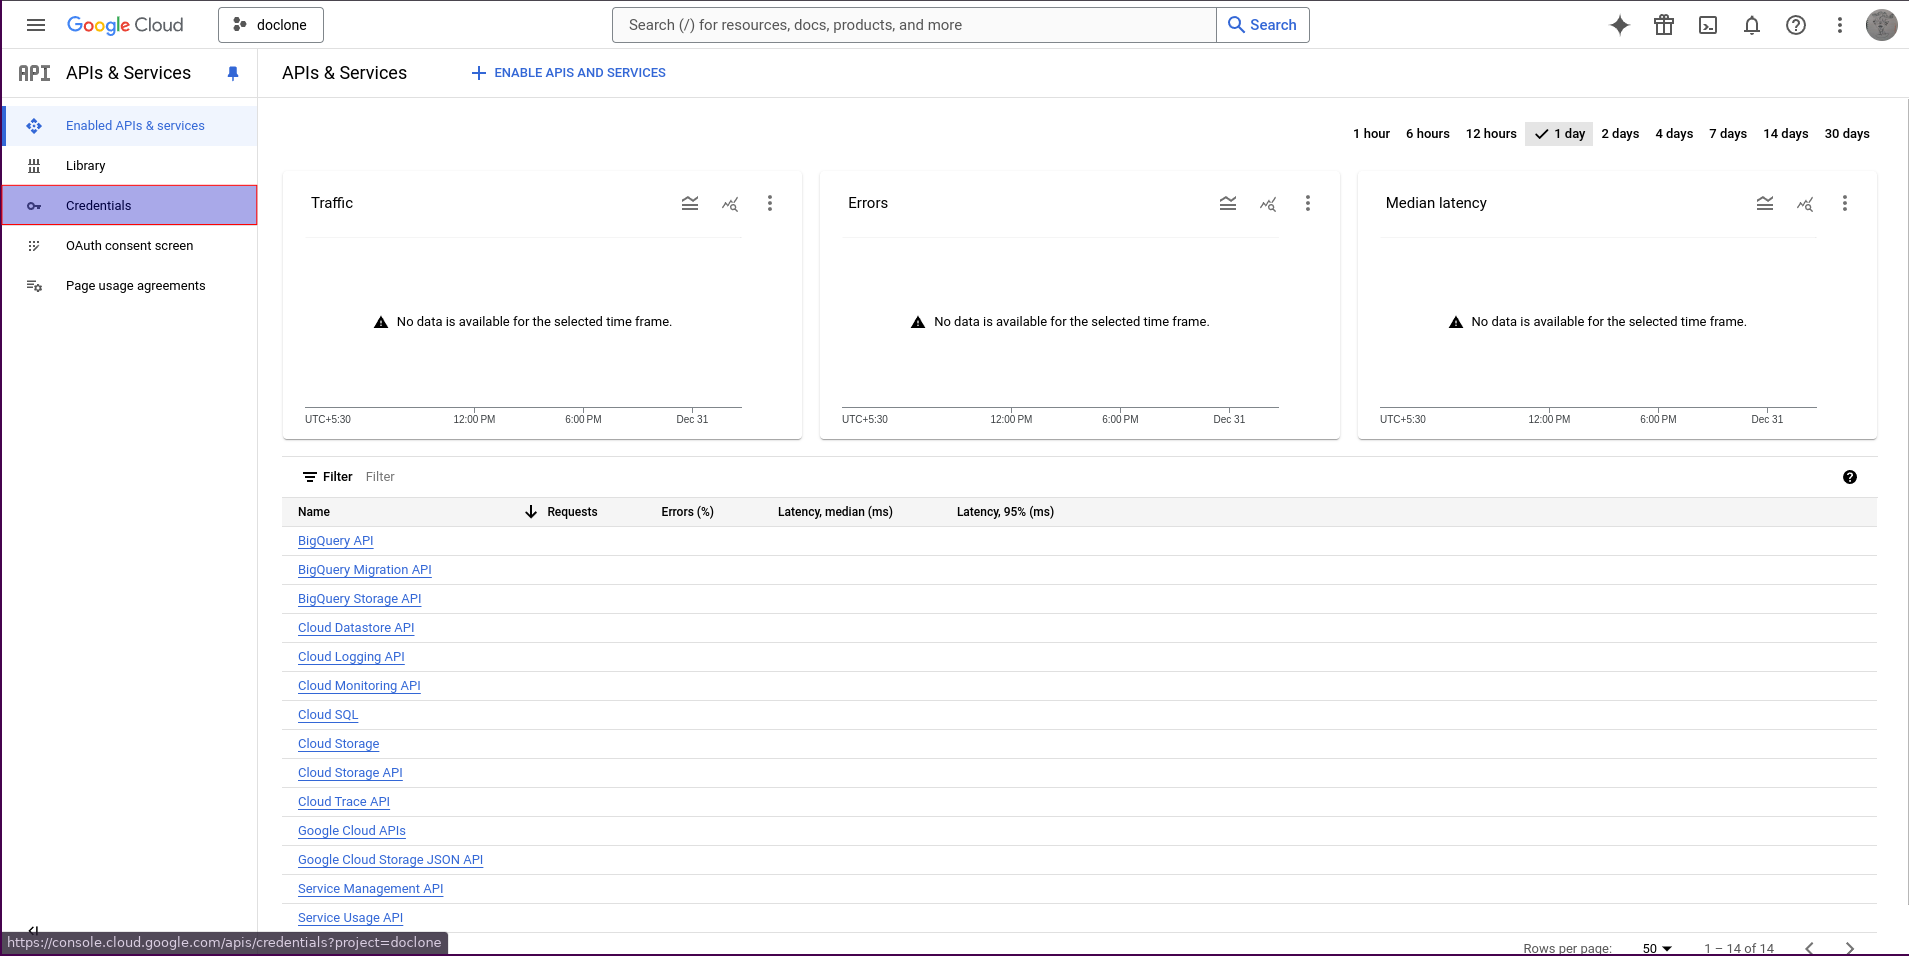Open the help question mark menu
The height and width of the screenshot is (956, 1909).
click(1795, 25)
